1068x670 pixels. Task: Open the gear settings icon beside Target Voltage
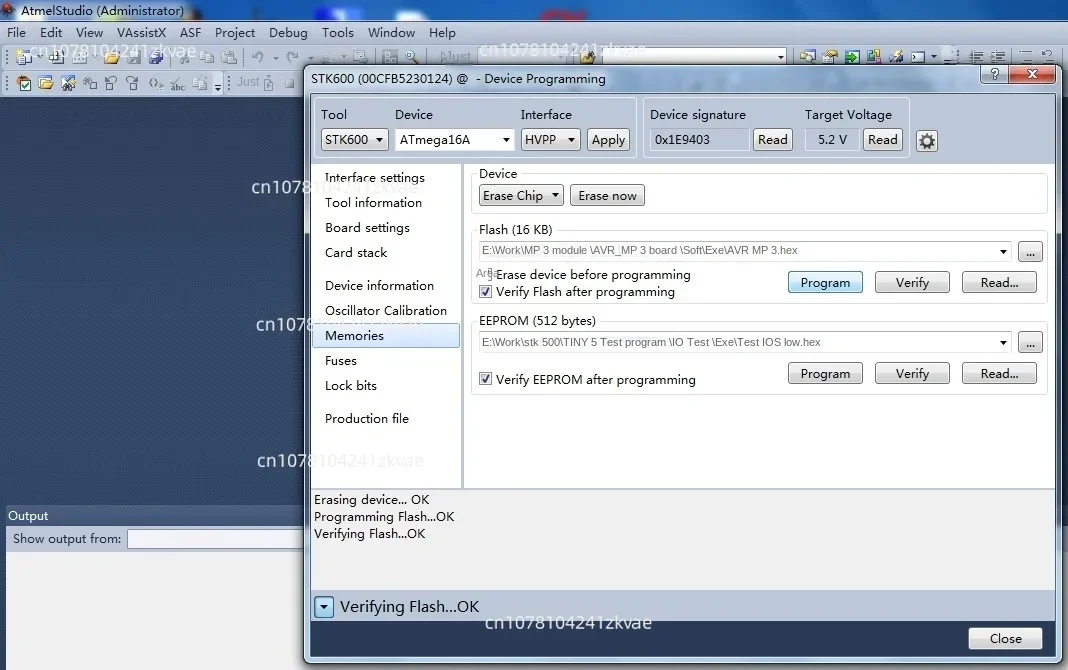[926, 141]
